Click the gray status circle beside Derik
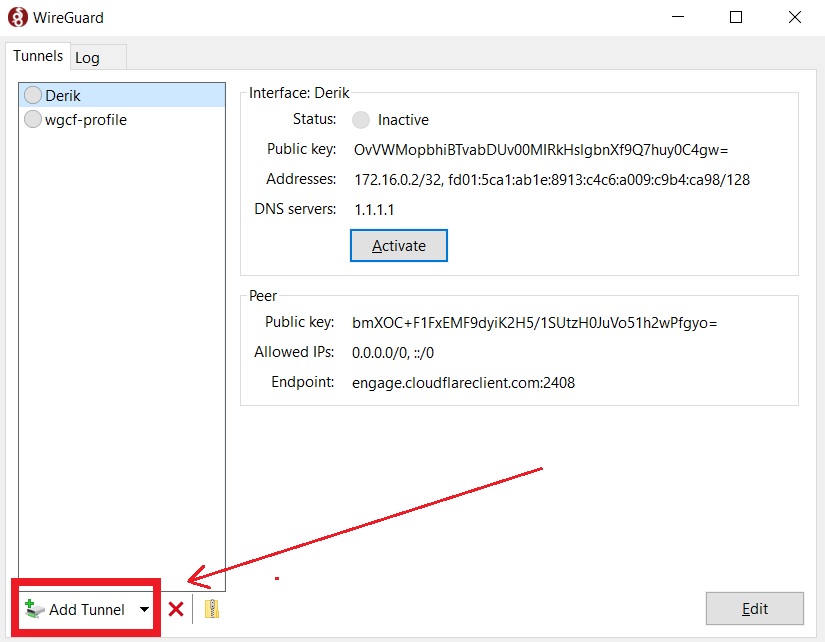 pyautogui.click(x=33, y=96)
